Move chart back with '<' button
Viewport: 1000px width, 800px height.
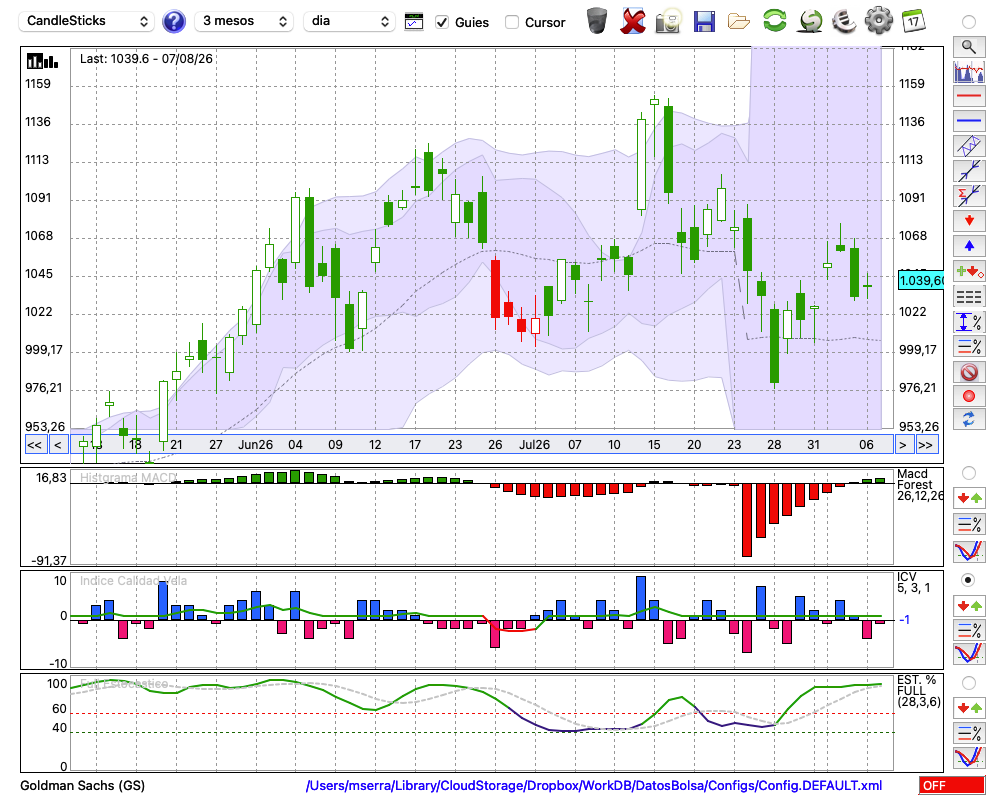point(58,445)
